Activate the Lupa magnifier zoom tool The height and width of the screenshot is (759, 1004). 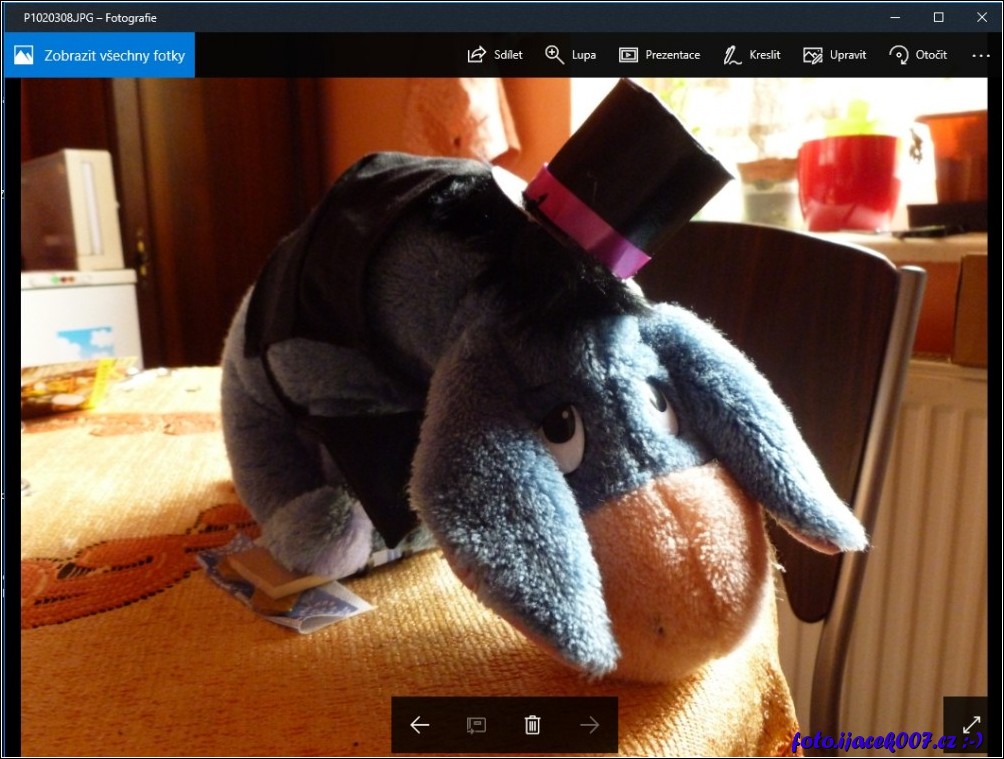click(570, 55)
